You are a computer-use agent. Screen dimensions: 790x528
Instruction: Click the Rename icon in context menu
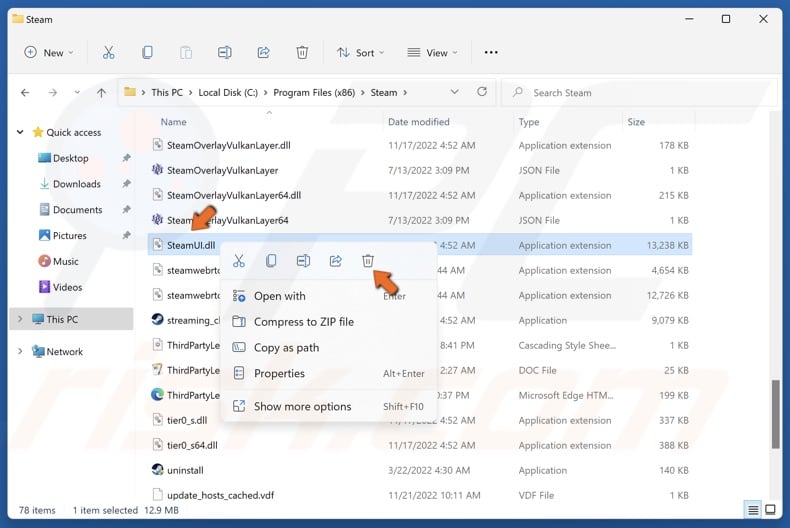point(303,261)
